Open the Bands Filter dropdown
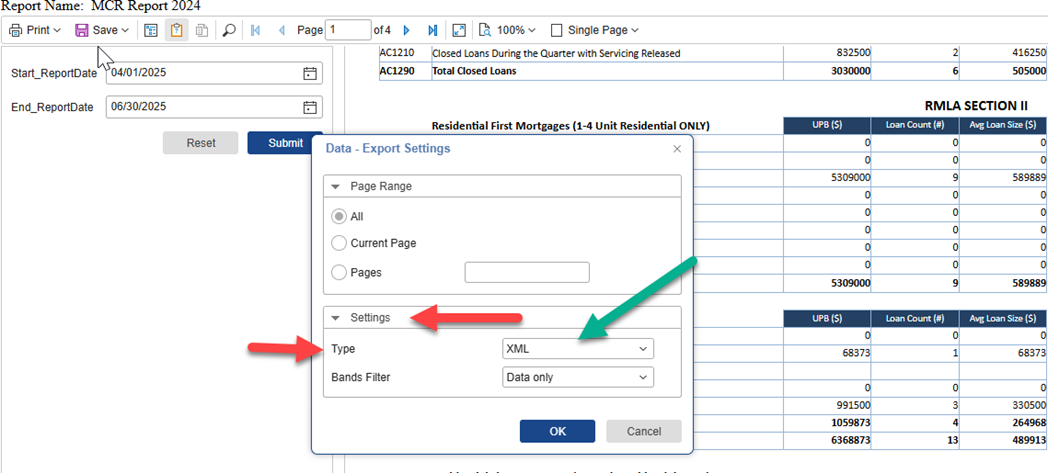The width and height of the screenshot is (1048, 473). pos(577,377)
